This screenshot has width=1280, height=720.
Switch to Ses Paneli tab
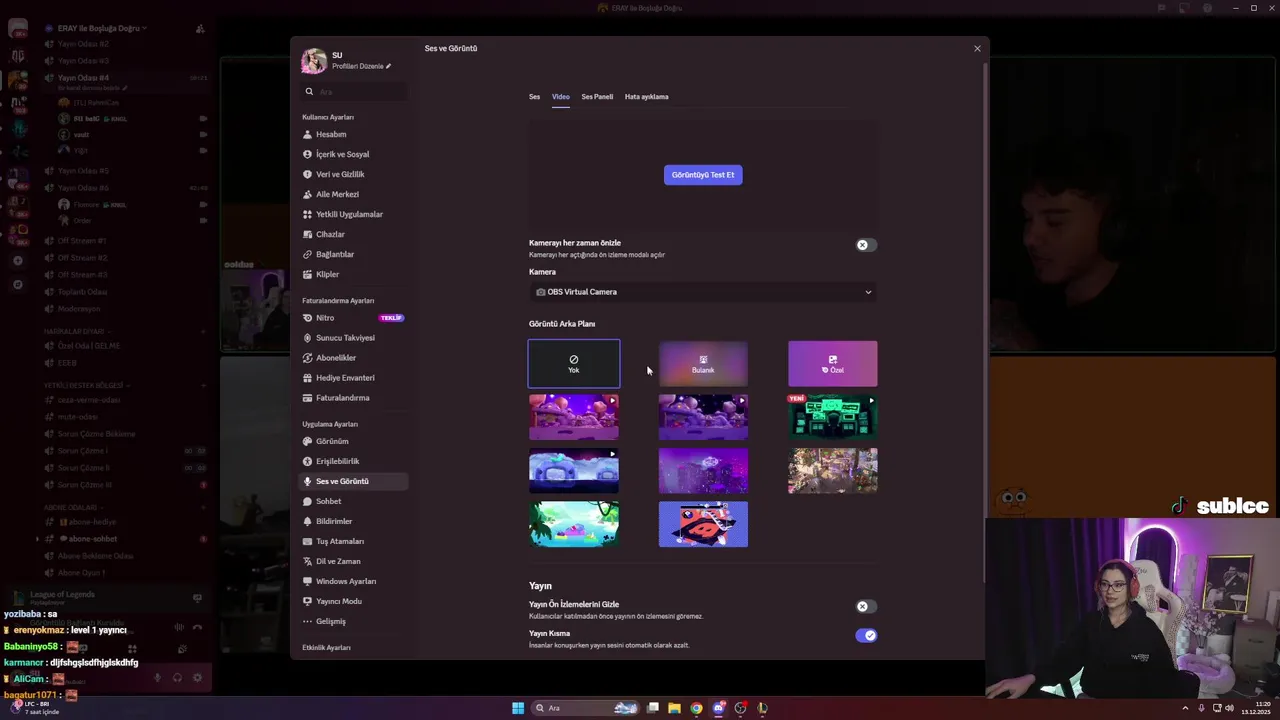597,97
